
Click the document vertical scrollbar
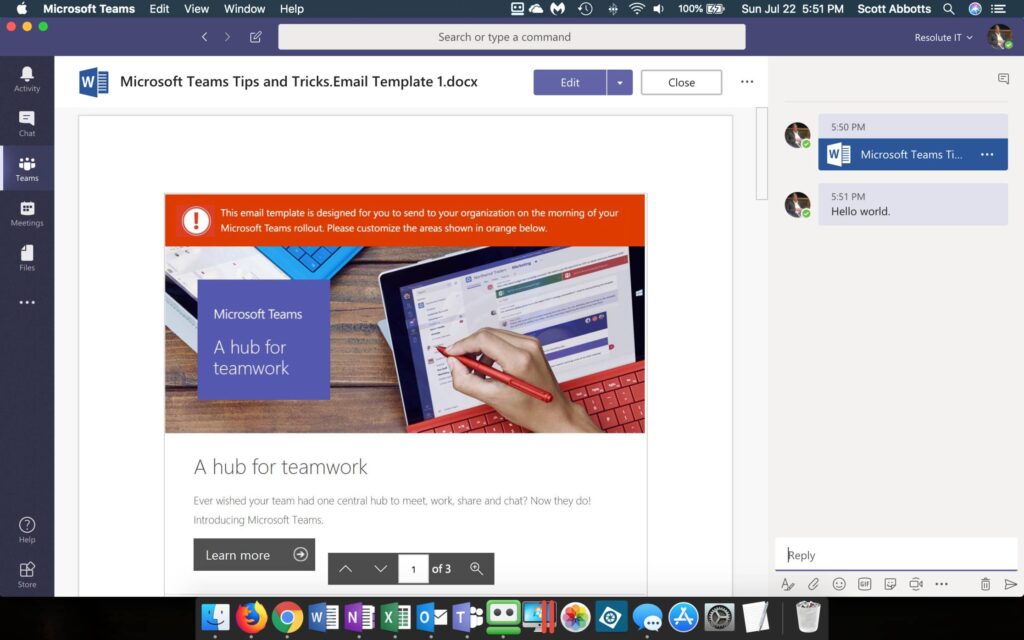761,153
